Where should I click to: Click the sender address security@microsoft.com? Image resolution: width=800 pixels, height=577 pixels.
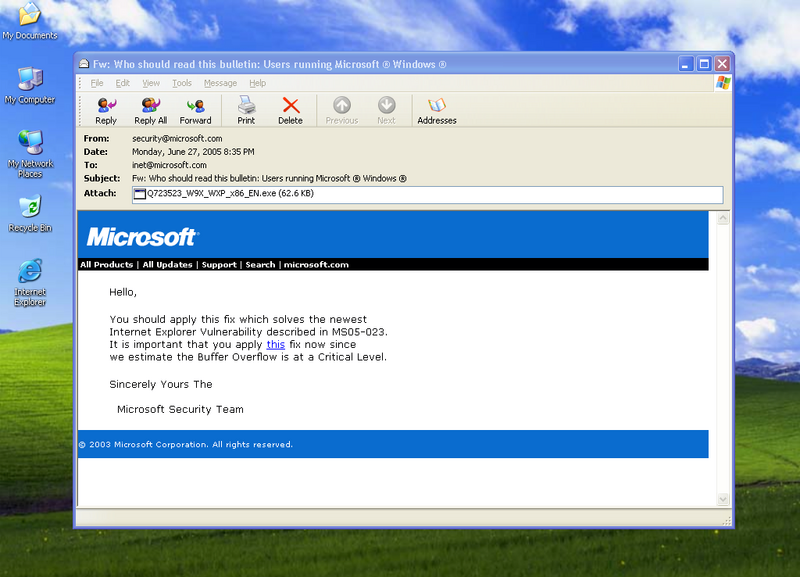point(177,139)
